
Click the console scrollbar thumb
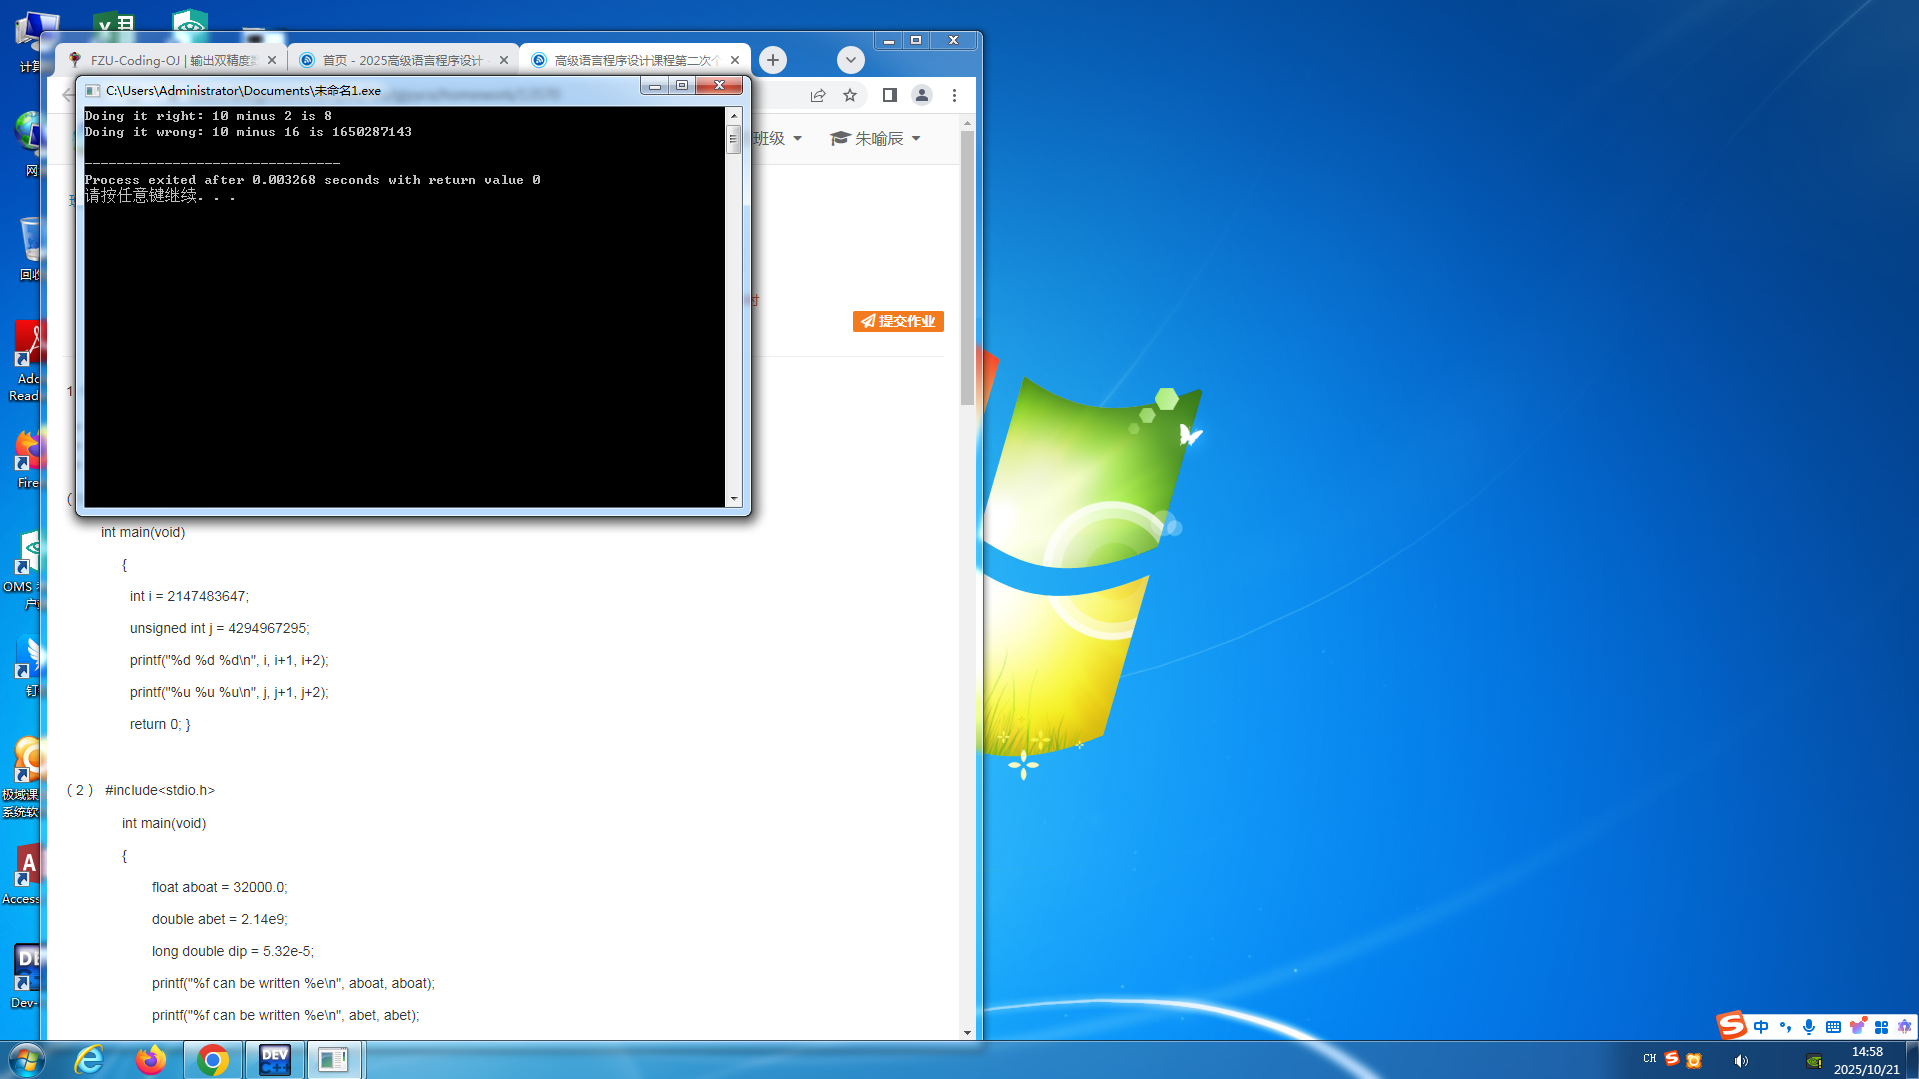(x=734, y=139)
